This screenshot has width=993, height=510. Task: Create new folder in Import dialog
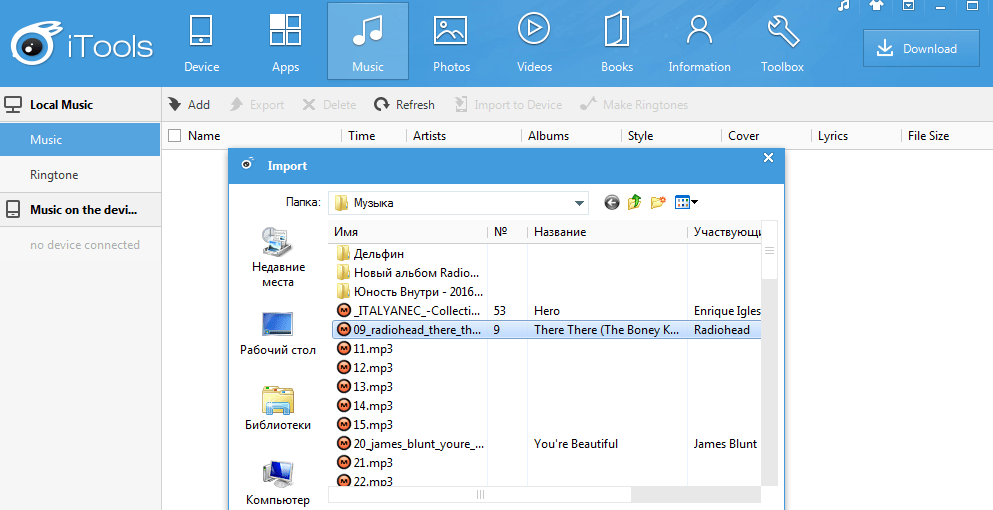pyautogui.click(x=658, y=203)
